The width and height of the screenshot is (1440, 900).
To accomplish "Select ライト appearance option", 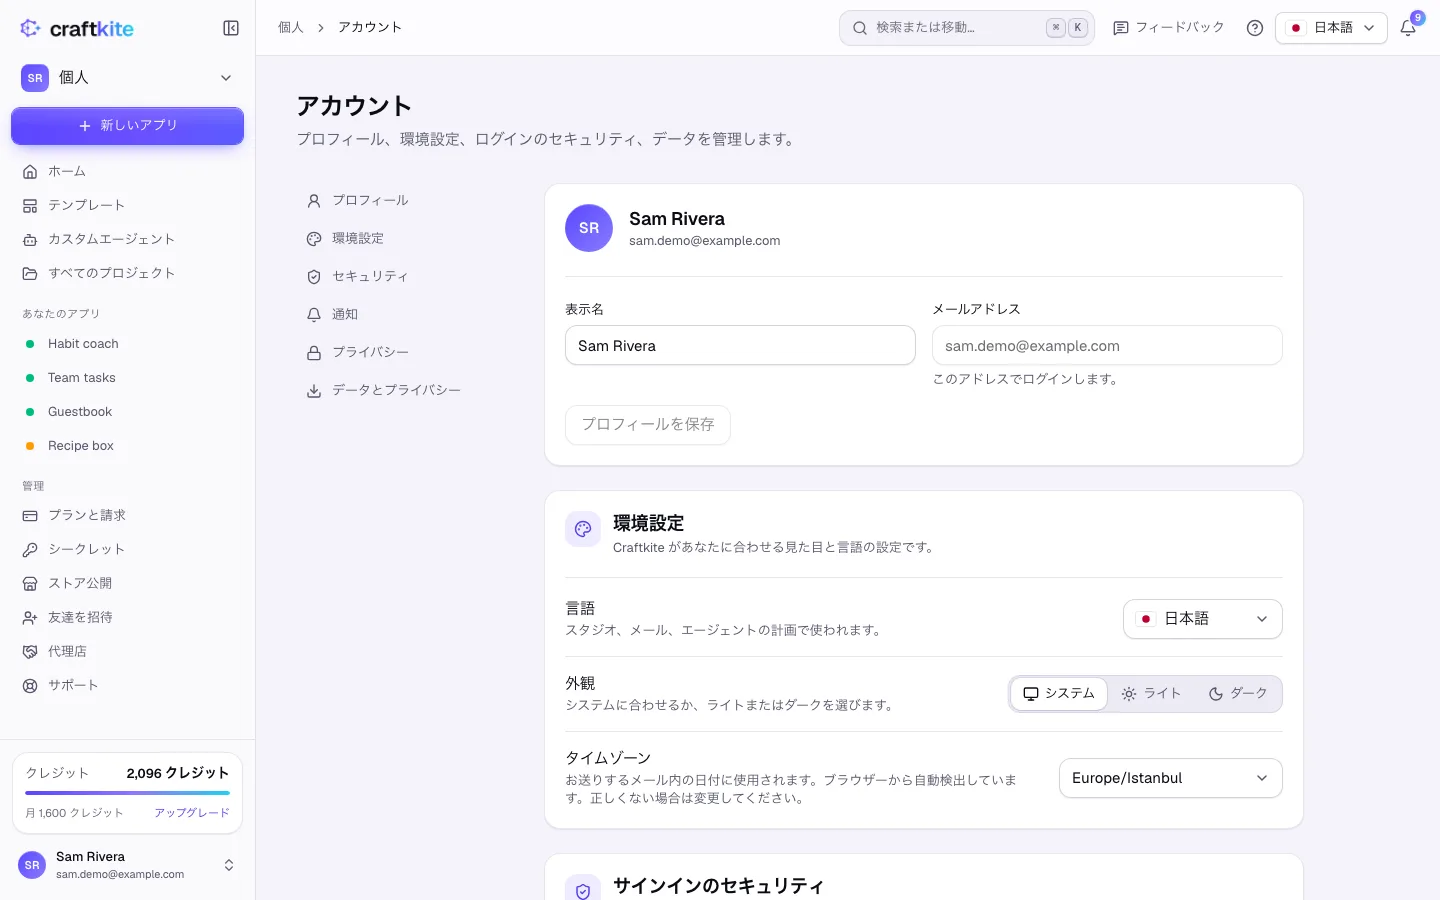I will coord(1152,694).
